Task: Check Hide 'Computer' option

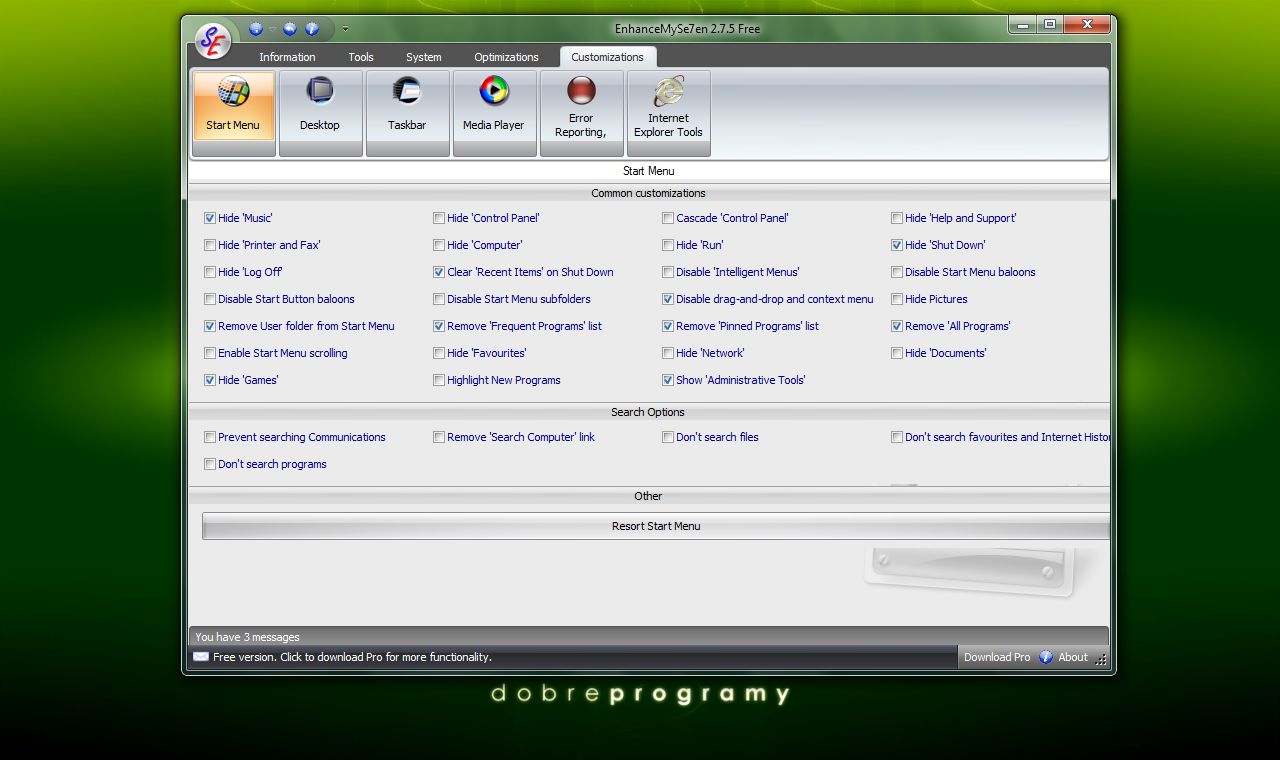Action: 439,245
